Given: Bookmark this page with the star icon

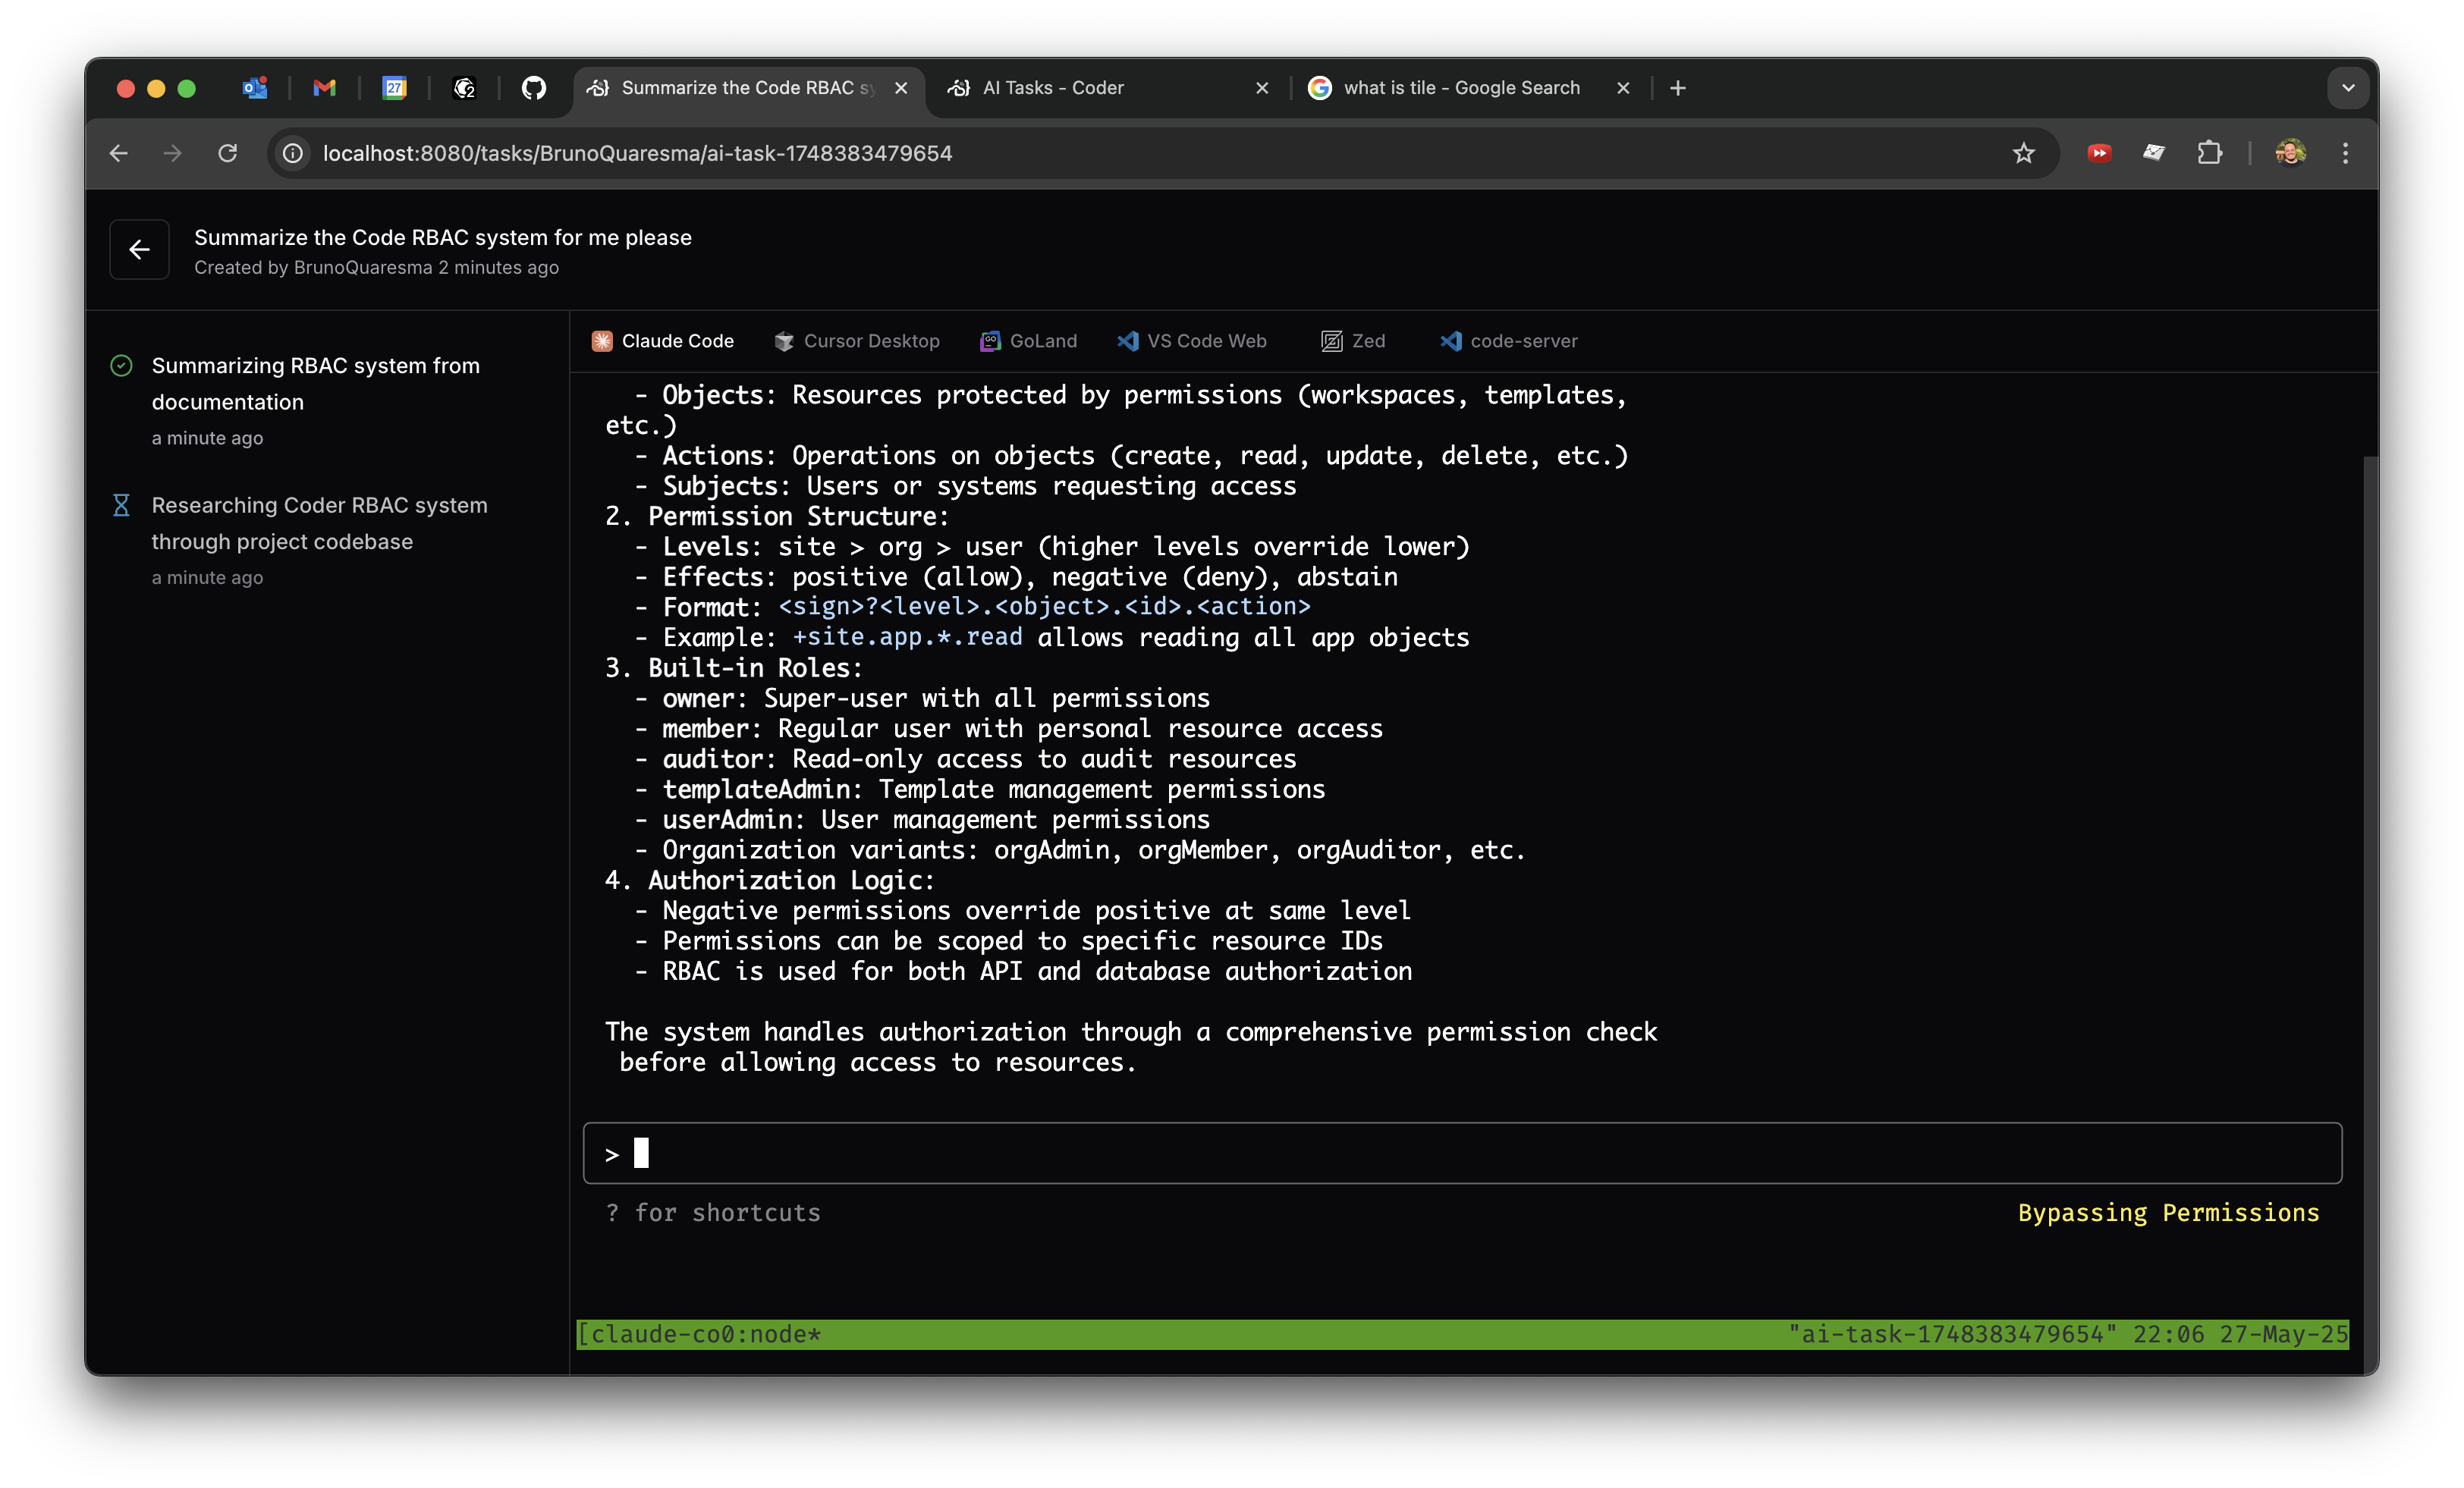Looking at the screenshot, I should click(x=2023, y=153).
